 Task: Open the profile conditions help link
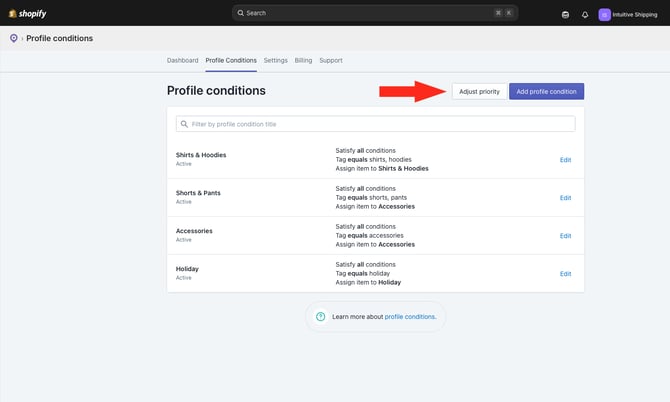point(409,317)
